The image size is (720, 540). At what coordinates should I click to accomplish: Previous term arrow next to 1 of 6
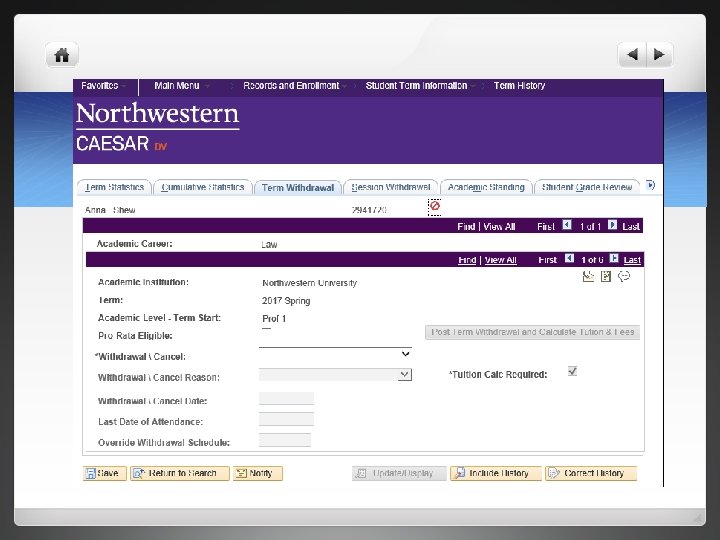(569, 258)
